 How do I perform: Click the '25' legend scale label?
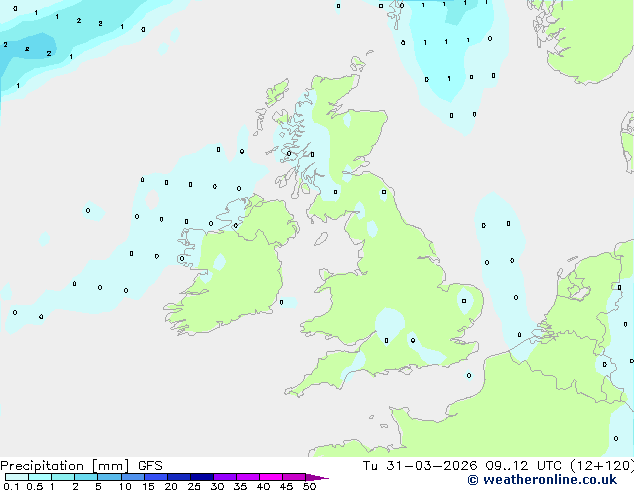pos(194,486)
